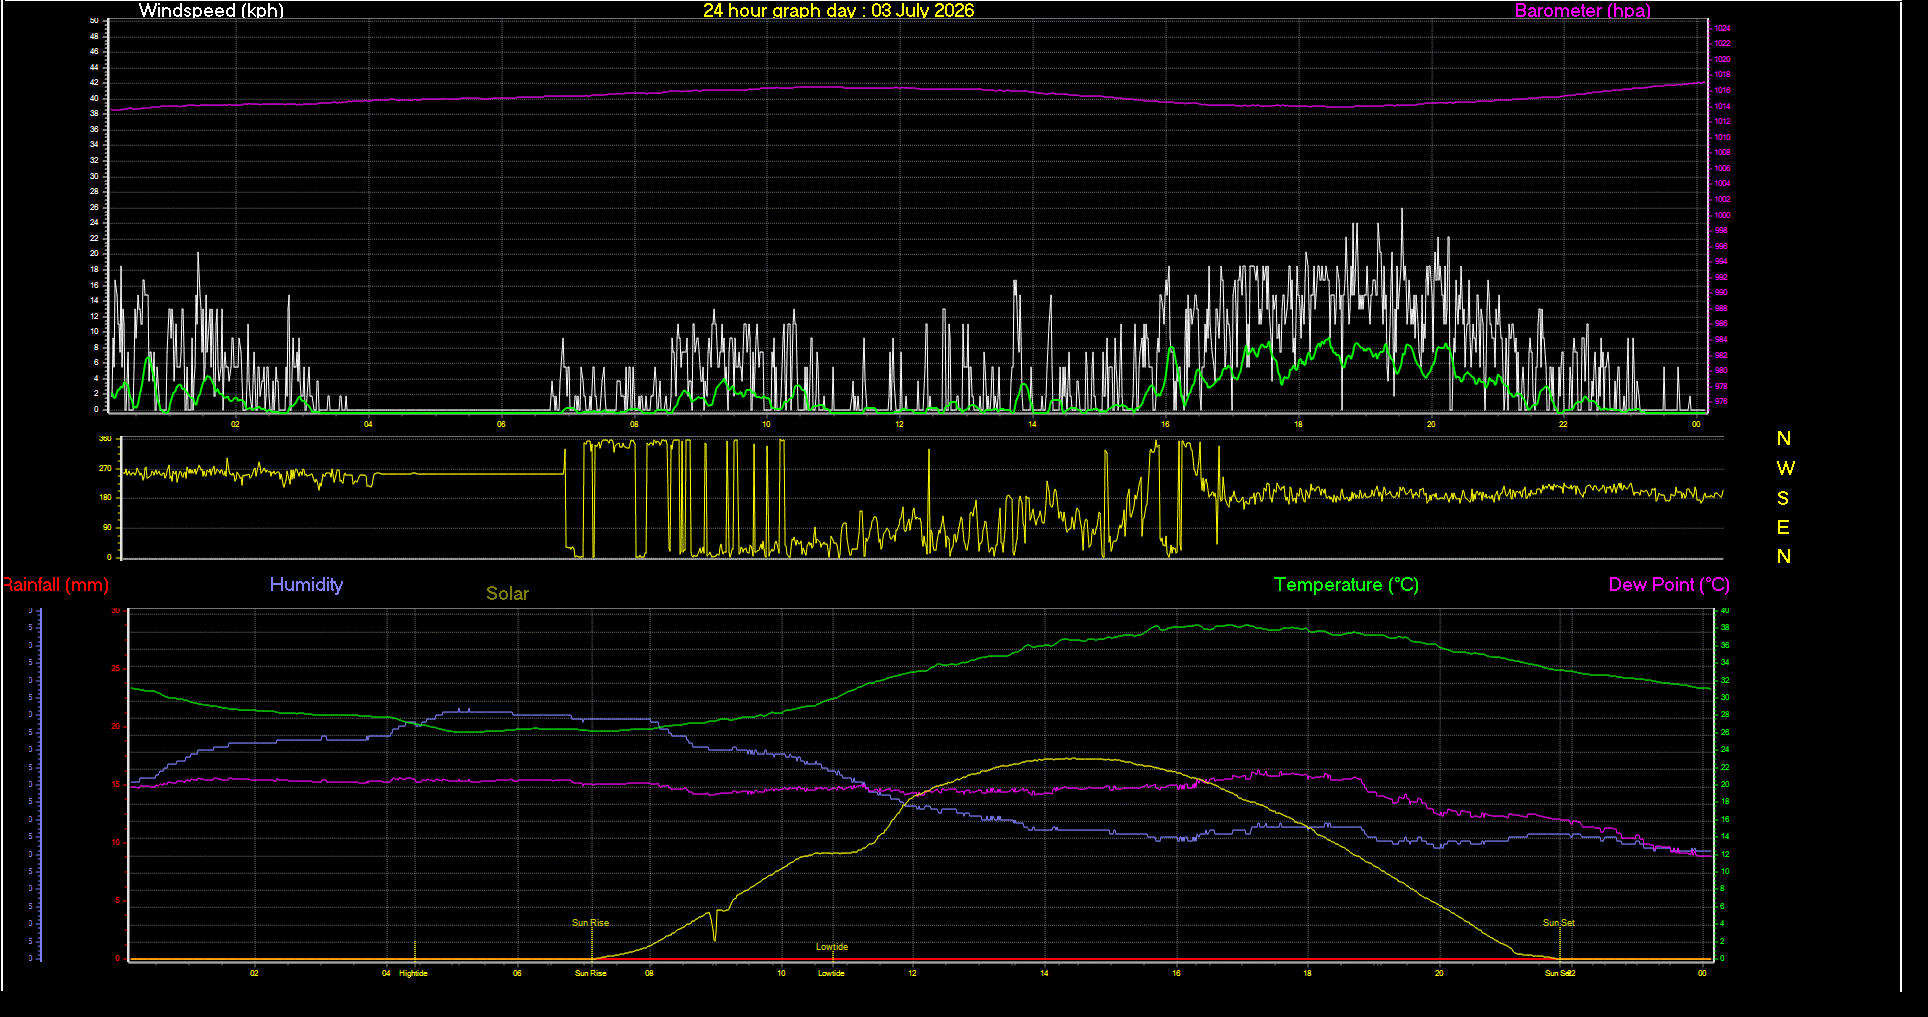The height and width of the screenshot is (1017, 1928).
Task: Click the "S" compass letter
Action: (1783, 498)
